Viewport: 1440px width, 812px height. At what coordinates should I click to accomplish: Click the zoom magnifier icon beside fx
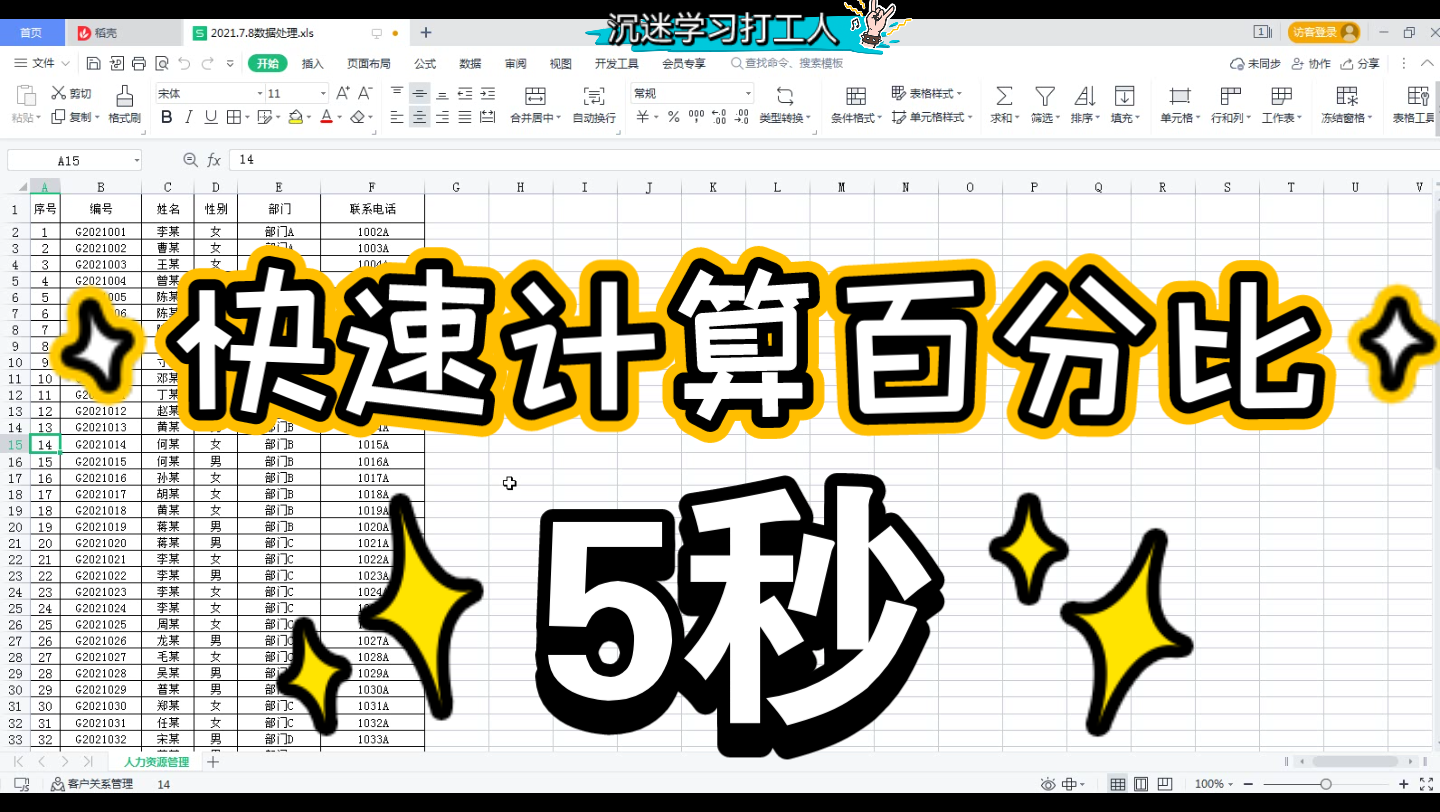coord(190,160)
